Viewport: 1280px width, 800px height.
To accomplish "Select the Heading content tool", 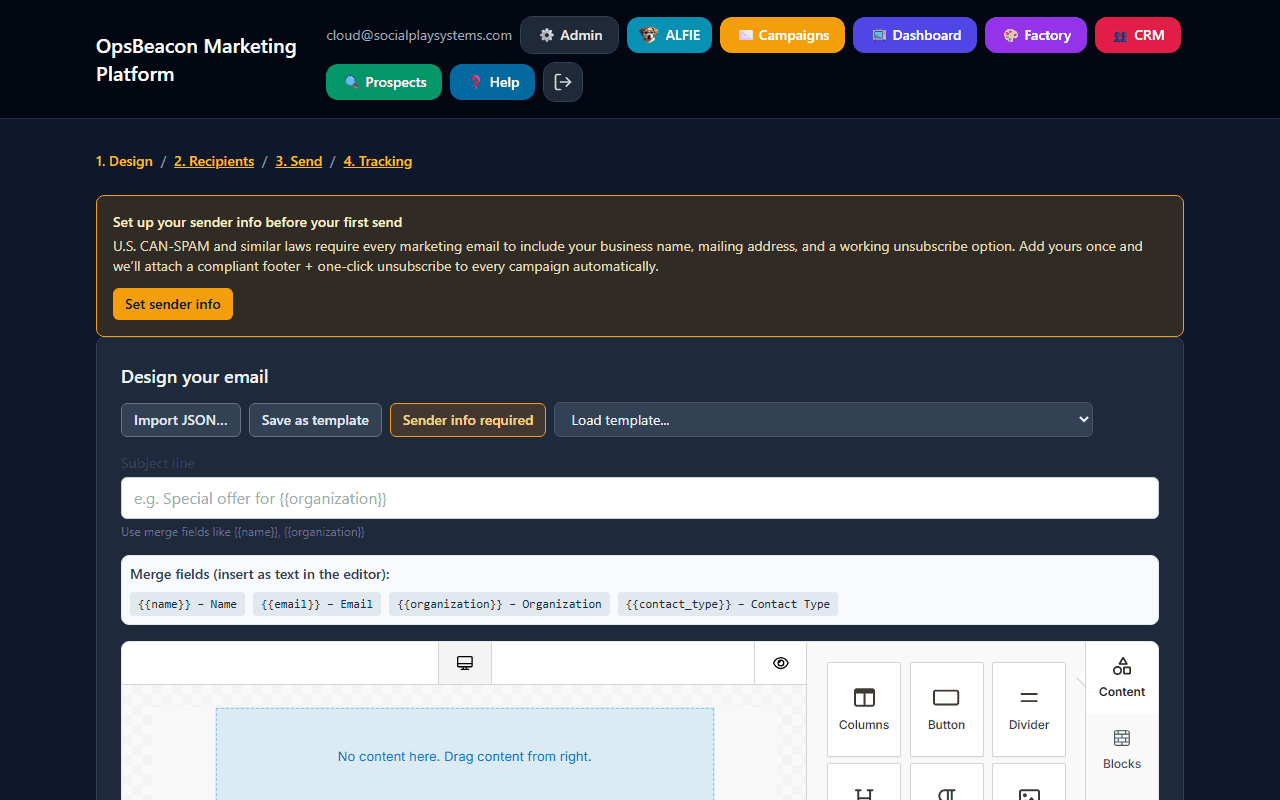I will pos(864,782).
